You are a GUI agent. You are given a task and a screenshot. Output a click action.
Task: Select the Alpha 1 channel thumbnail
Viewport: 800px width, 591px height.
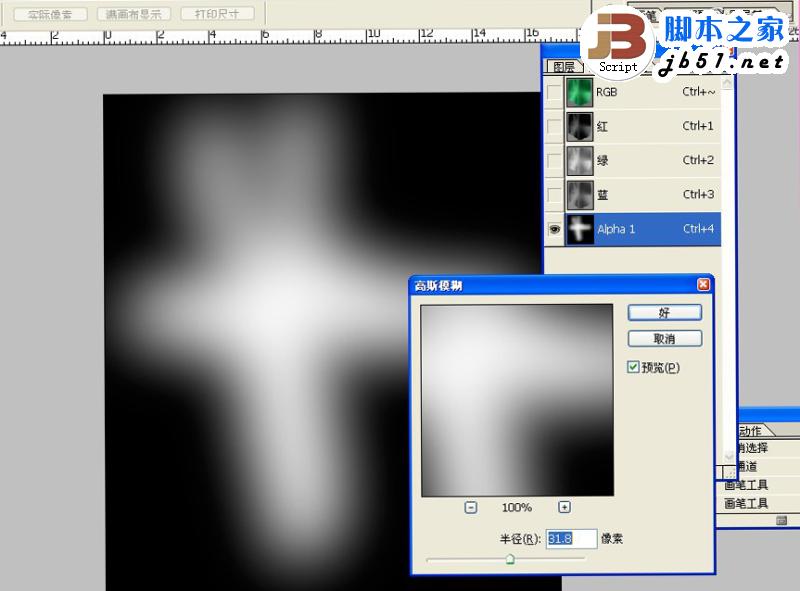(578, 229)
